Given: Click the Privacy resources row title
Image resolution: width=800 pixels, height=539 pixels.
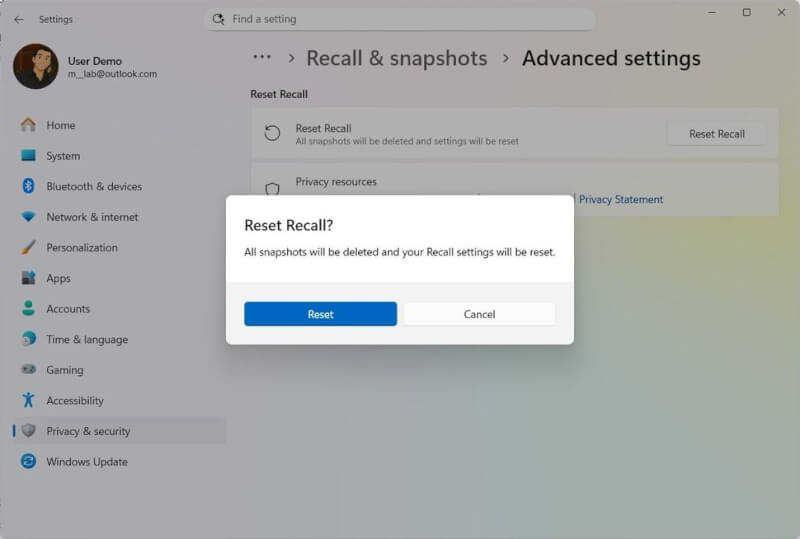Looking at the screenshot, I should (336, 182).
